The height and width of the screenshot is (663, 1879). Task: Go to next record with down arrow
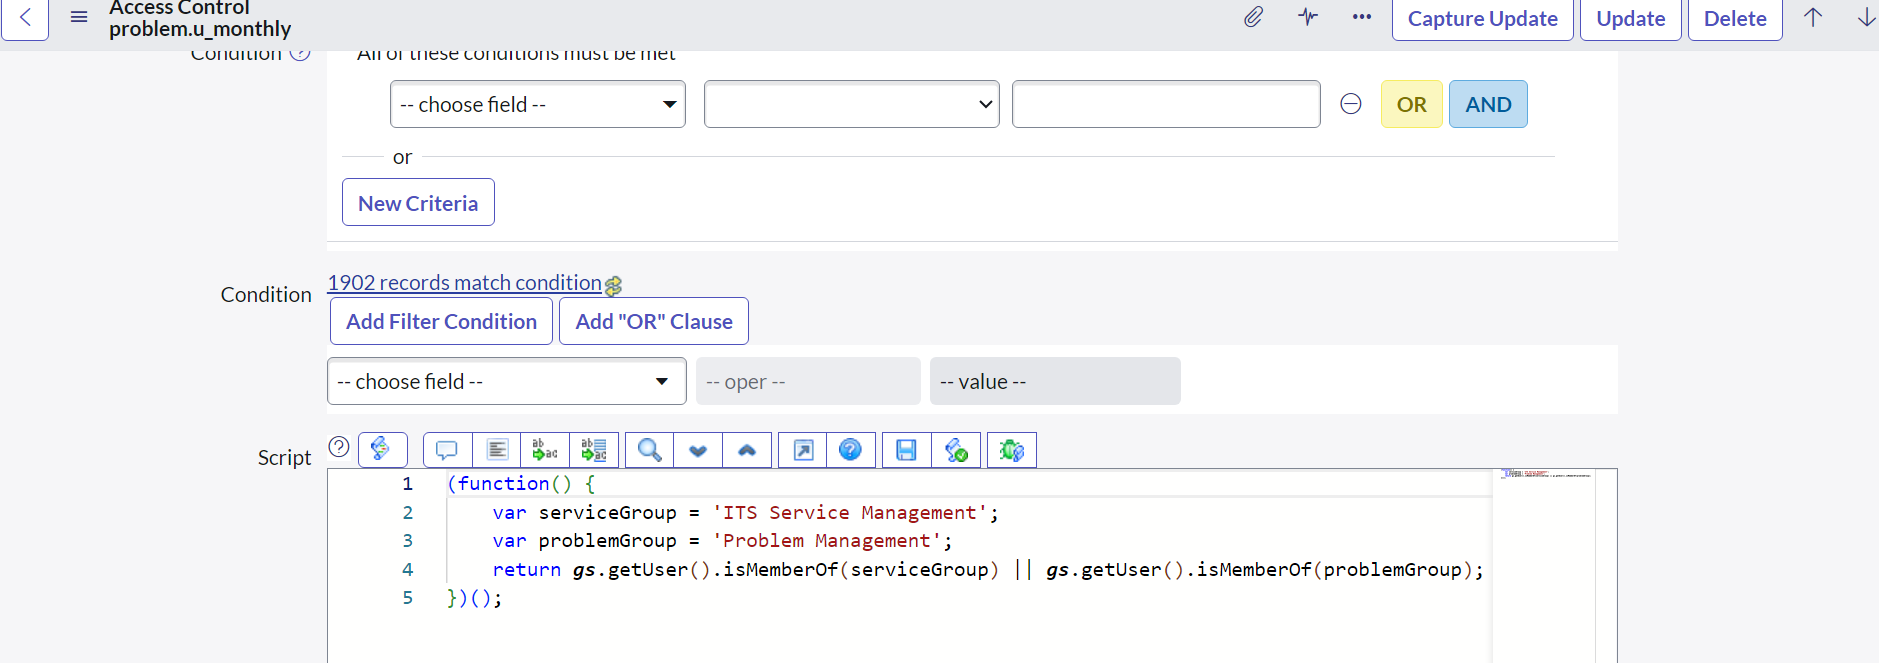click(1866, 17)
